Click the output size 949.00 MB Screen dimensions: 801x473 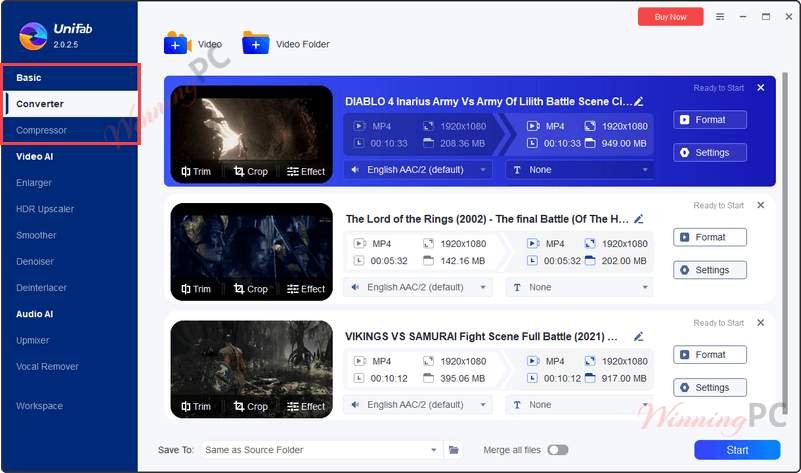(x=624, y=144)
